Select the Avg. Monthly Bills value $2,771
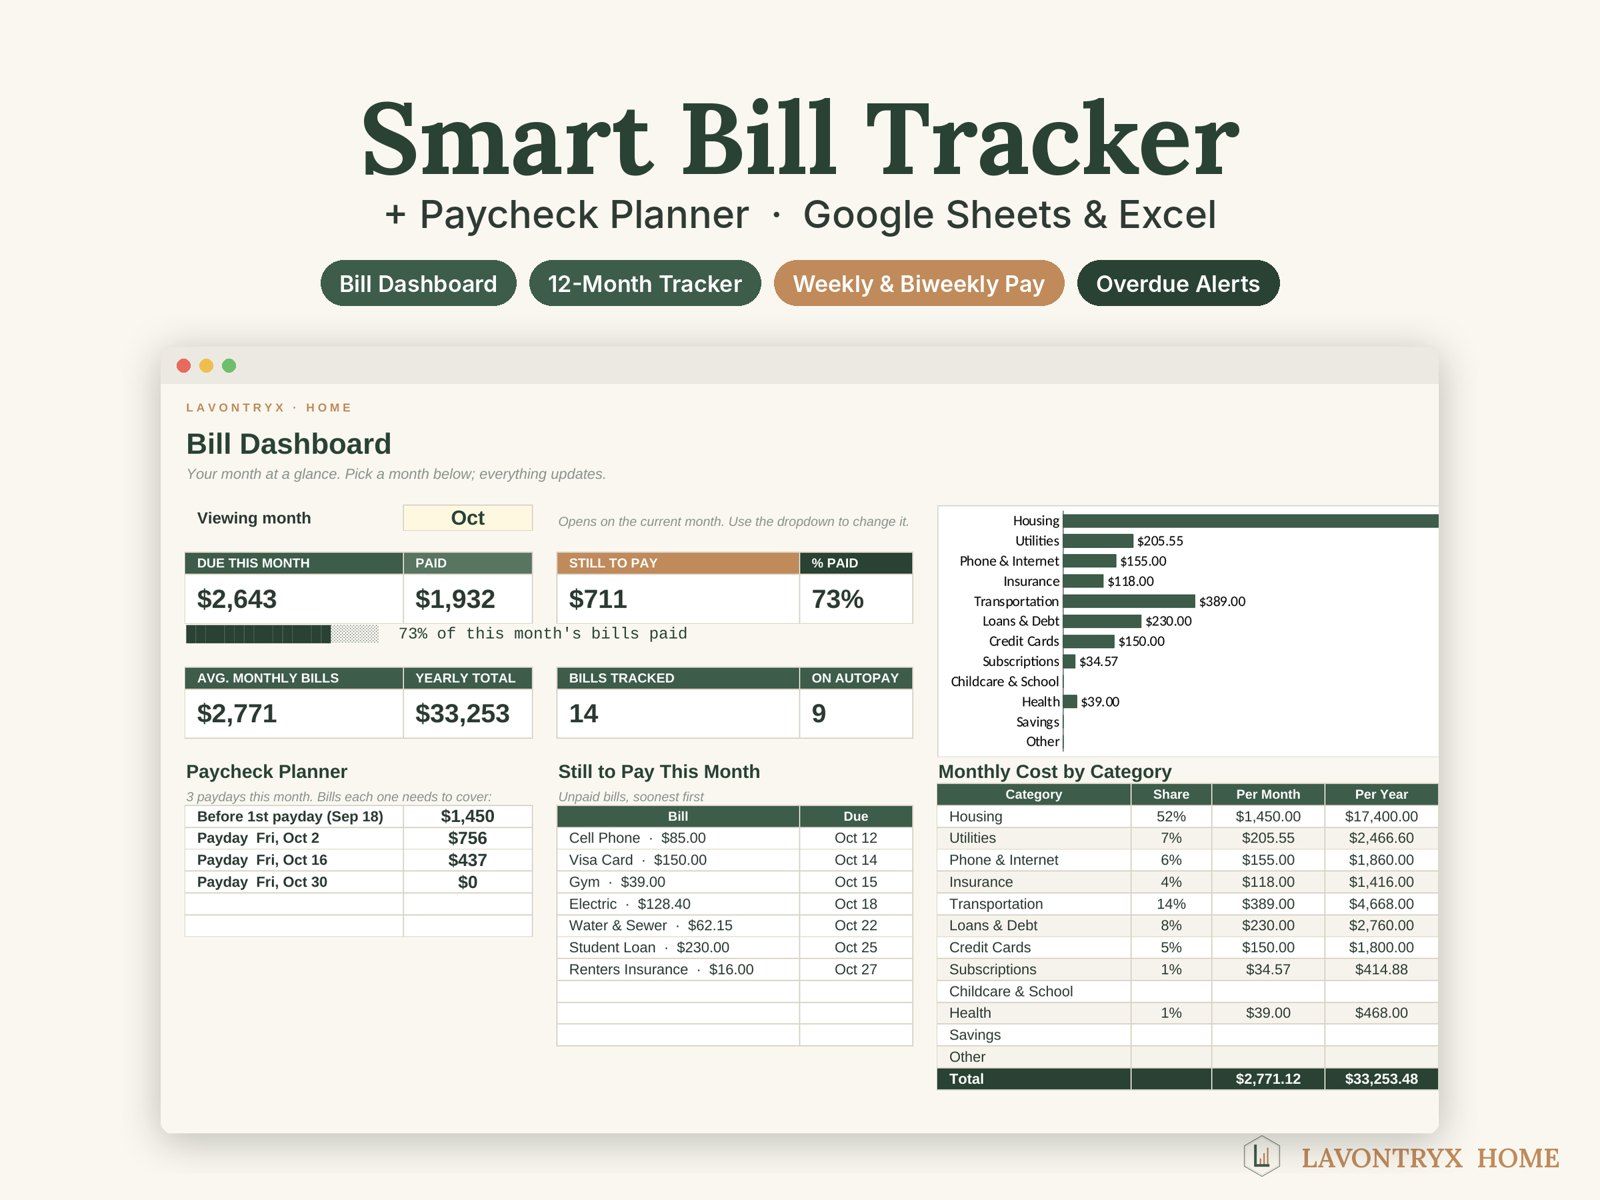Viewport: 1600px width, 1200px height. (x=237, y=714)
